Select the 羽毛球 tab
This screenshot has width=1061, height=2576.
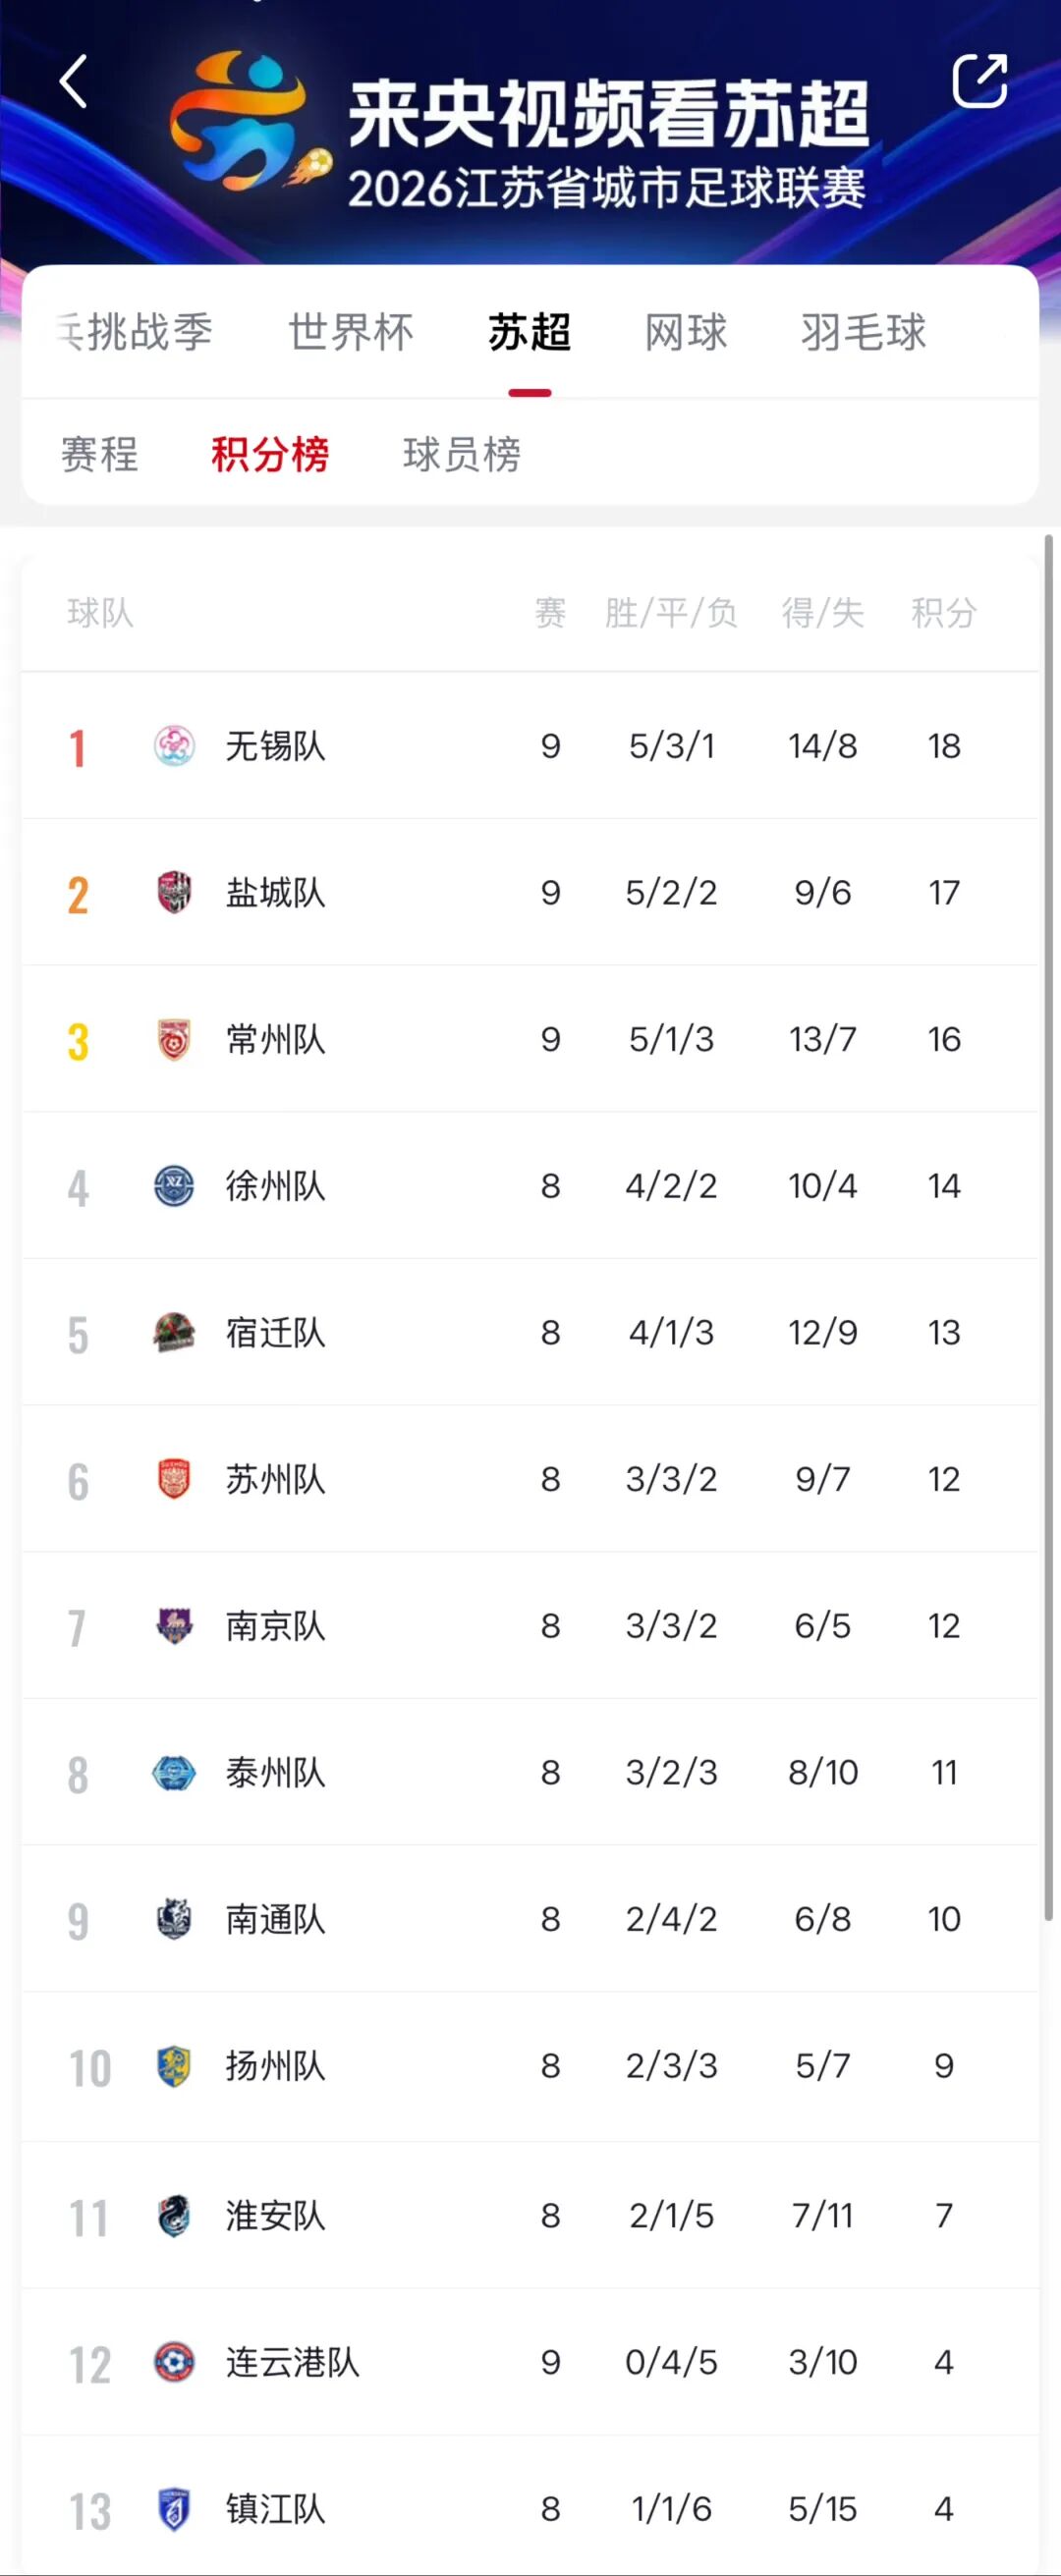(864, 332)
